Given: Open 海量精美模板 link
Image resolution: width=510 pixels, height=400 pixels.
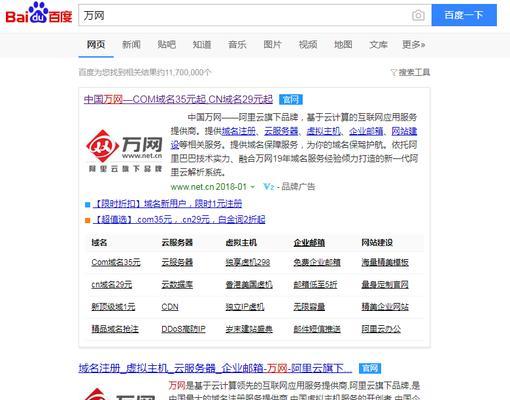Looking at the screenshot, I should 385,262.
